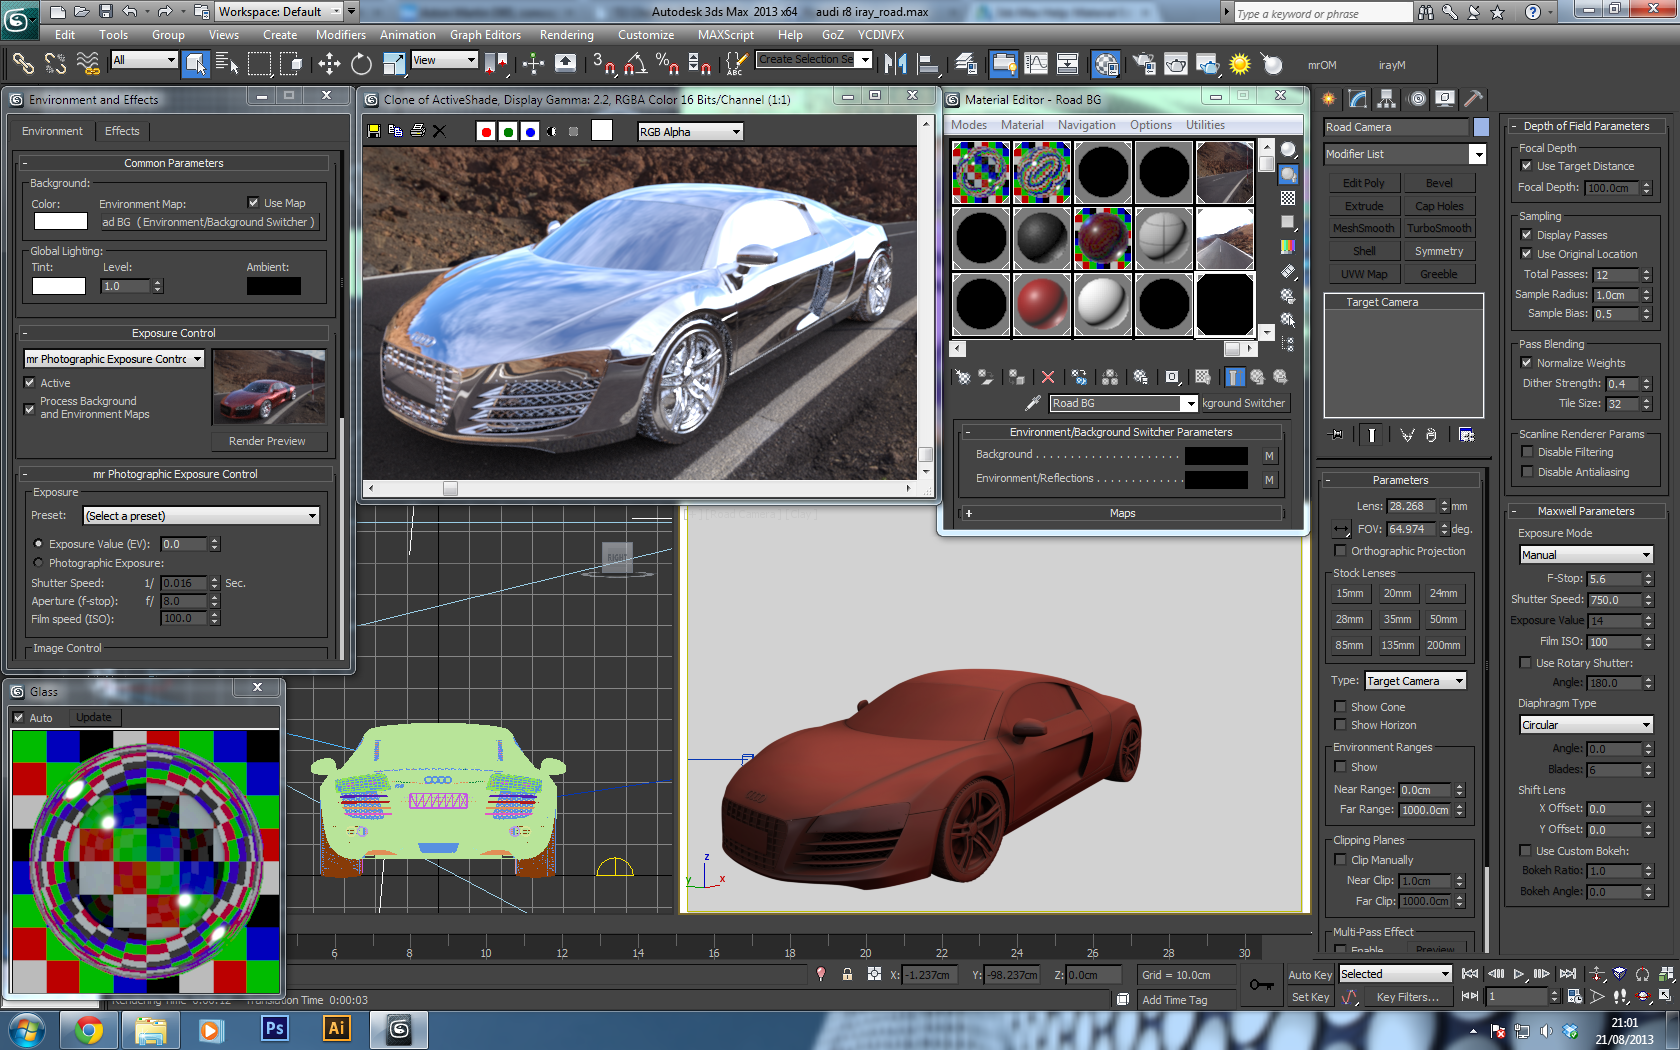Switch to the Hierarchy command panel tab
Viewport: 1680px width, 1050px height.
(x=1386, y=99)
